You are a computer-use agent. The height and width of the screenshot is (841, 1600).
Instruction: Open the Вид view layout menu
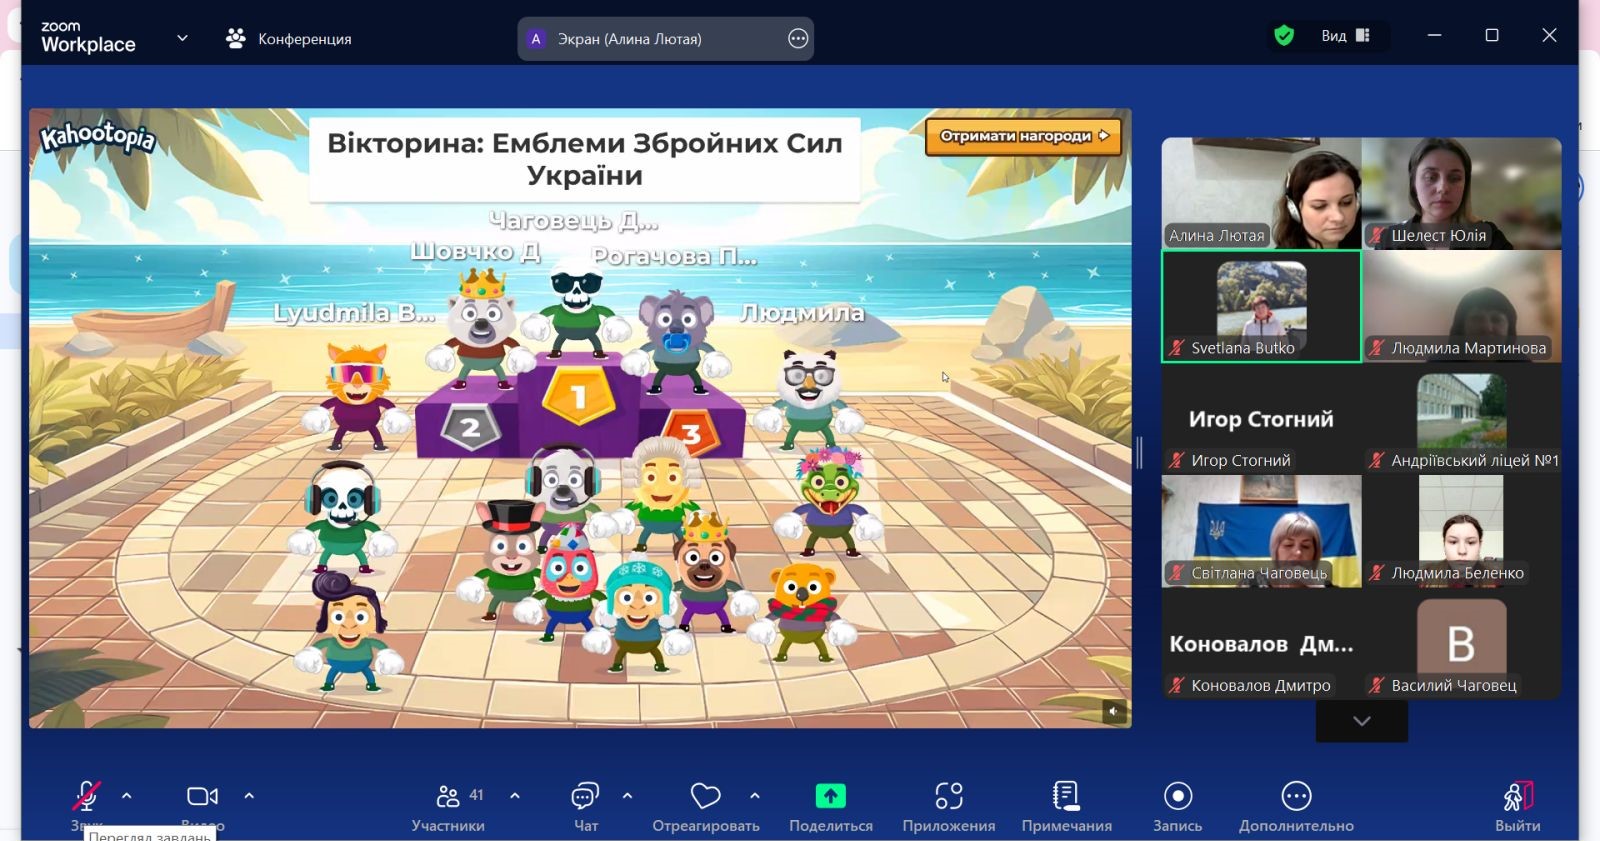pos(1346,36)
